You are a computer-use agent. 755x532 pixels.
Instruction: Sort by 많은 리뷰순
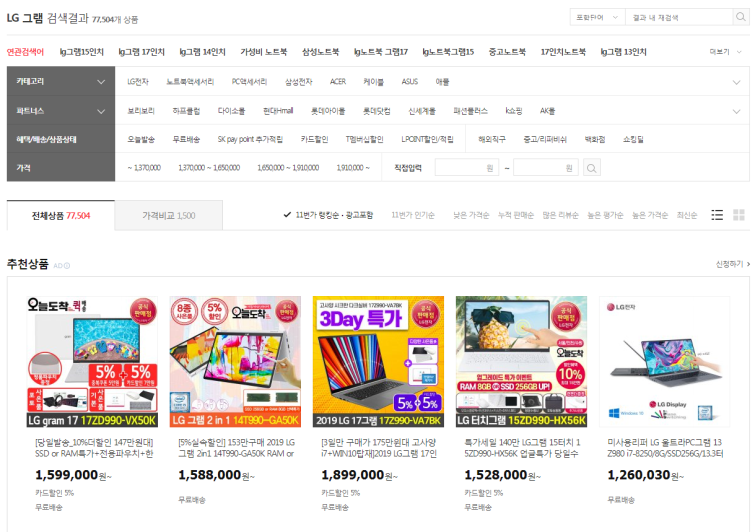coord(560,215)
